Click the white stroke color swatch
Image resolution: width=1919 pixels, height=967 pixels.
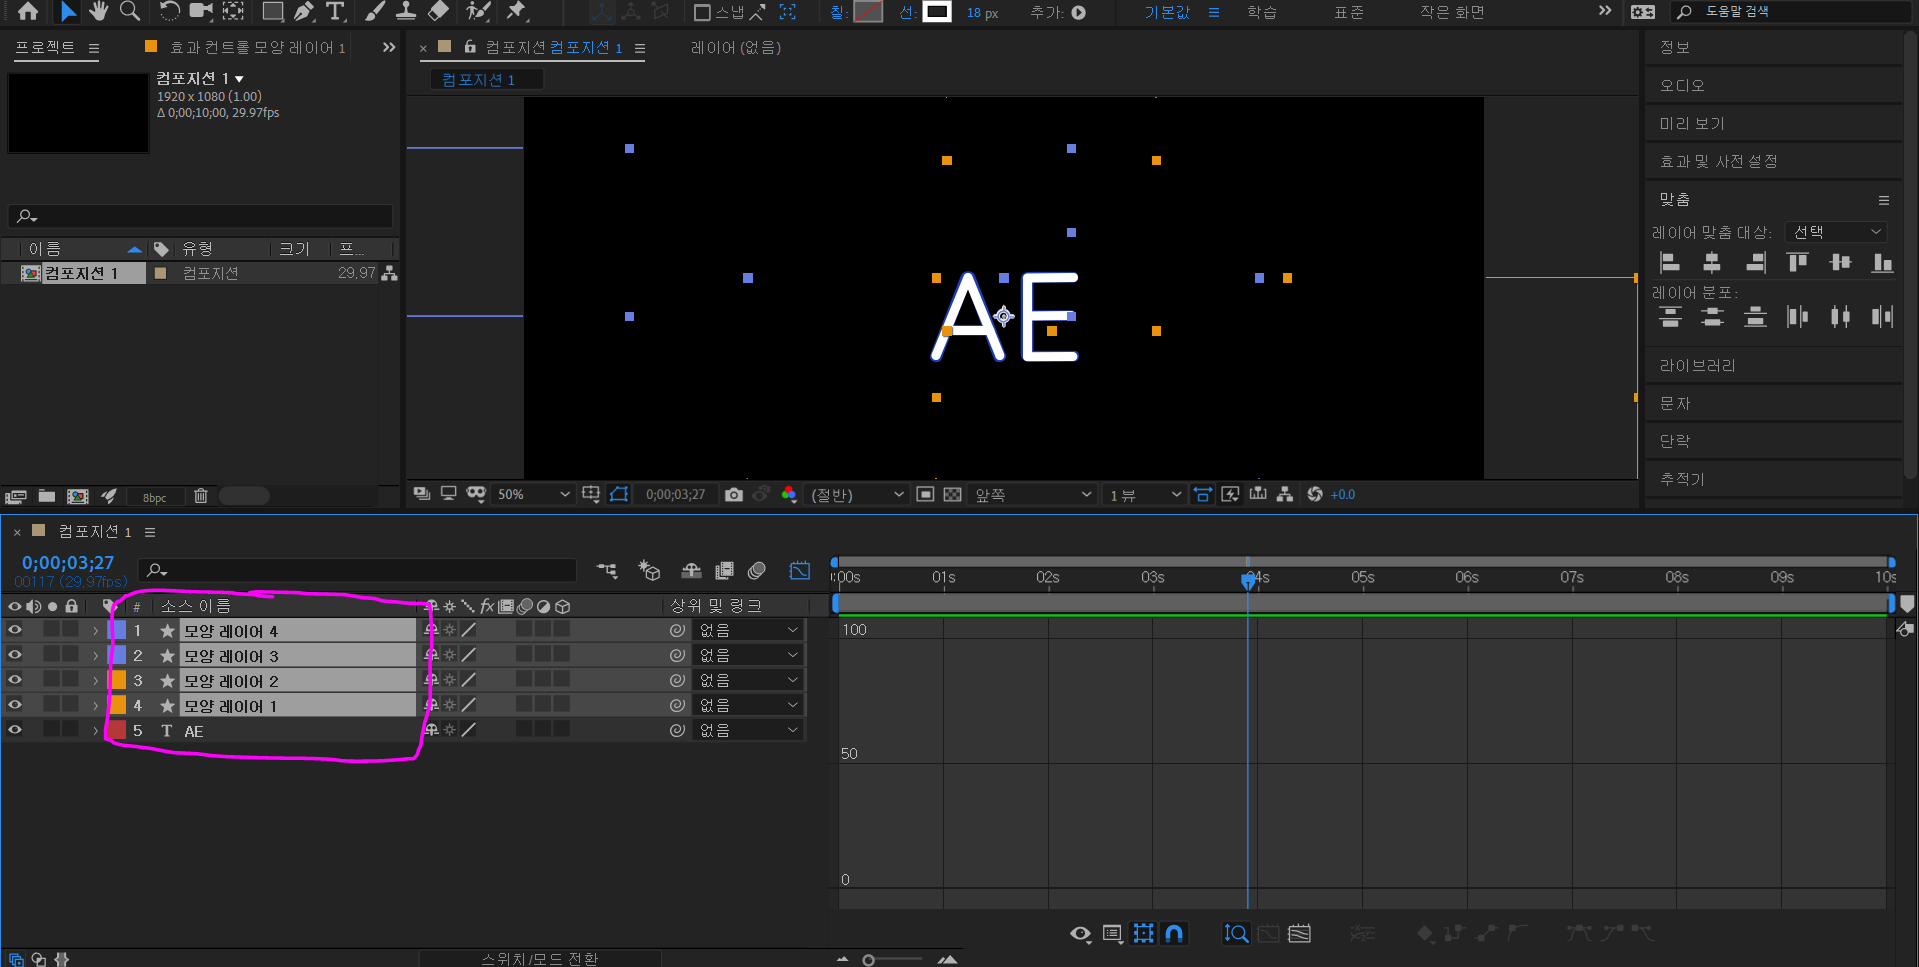(x=937, y=12)
